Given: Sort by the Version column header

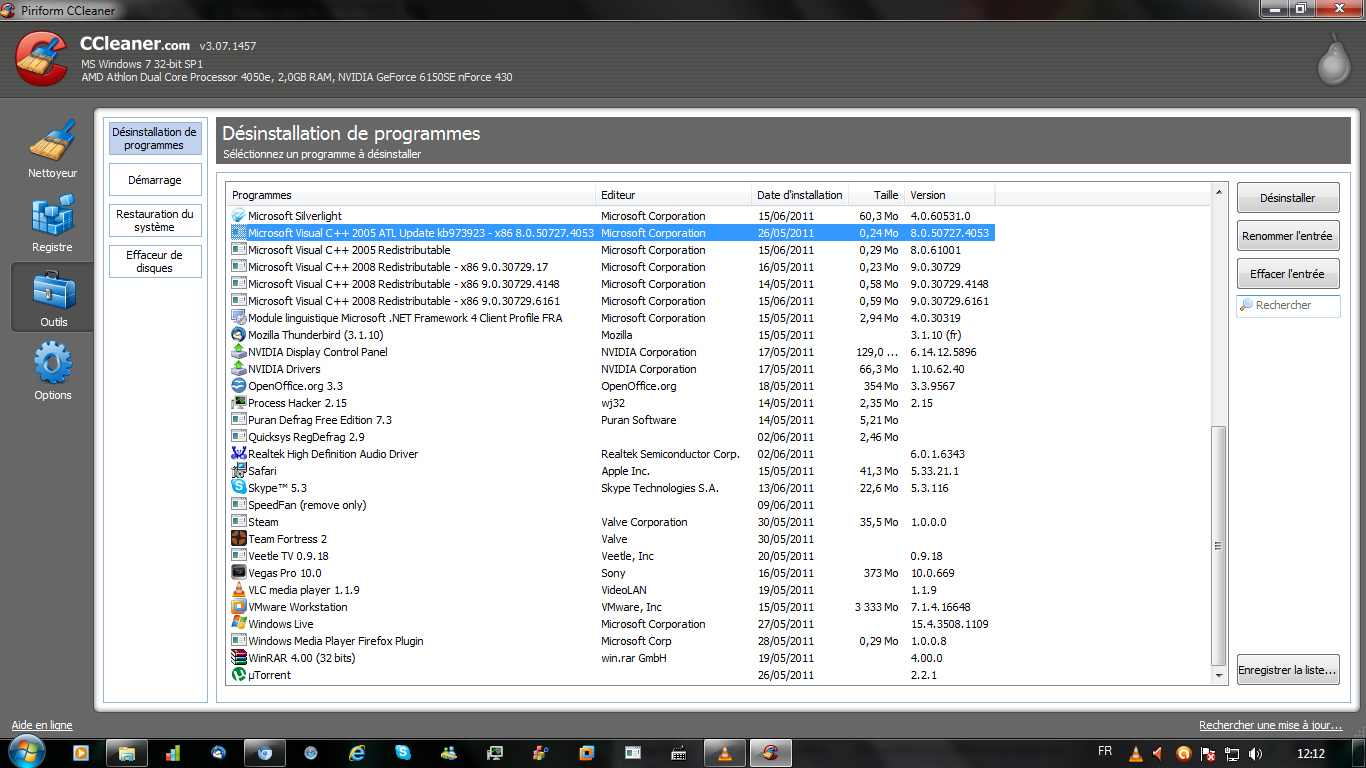Looking at the screenshot, I should 950,195.
